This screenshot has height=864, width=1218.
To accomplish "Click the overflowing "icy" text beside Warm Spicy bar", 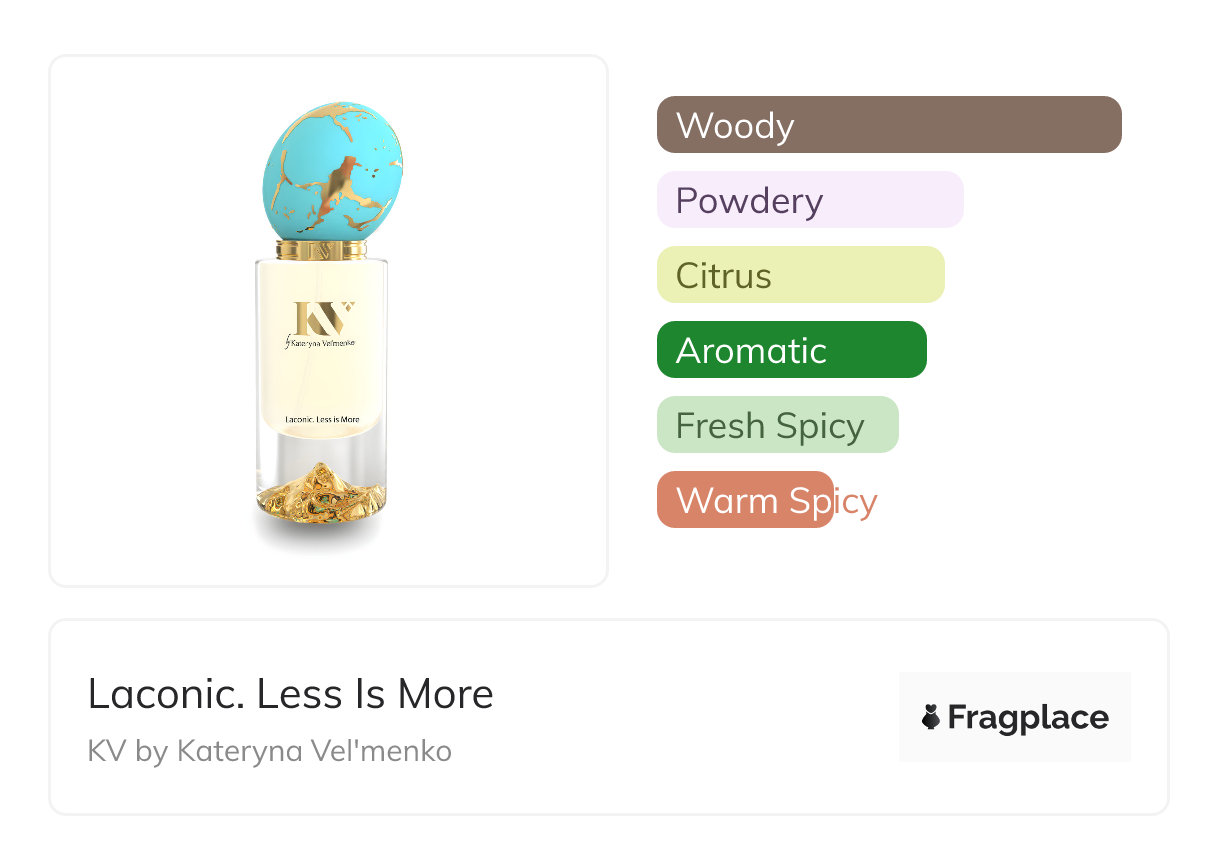I will (856, 500).
